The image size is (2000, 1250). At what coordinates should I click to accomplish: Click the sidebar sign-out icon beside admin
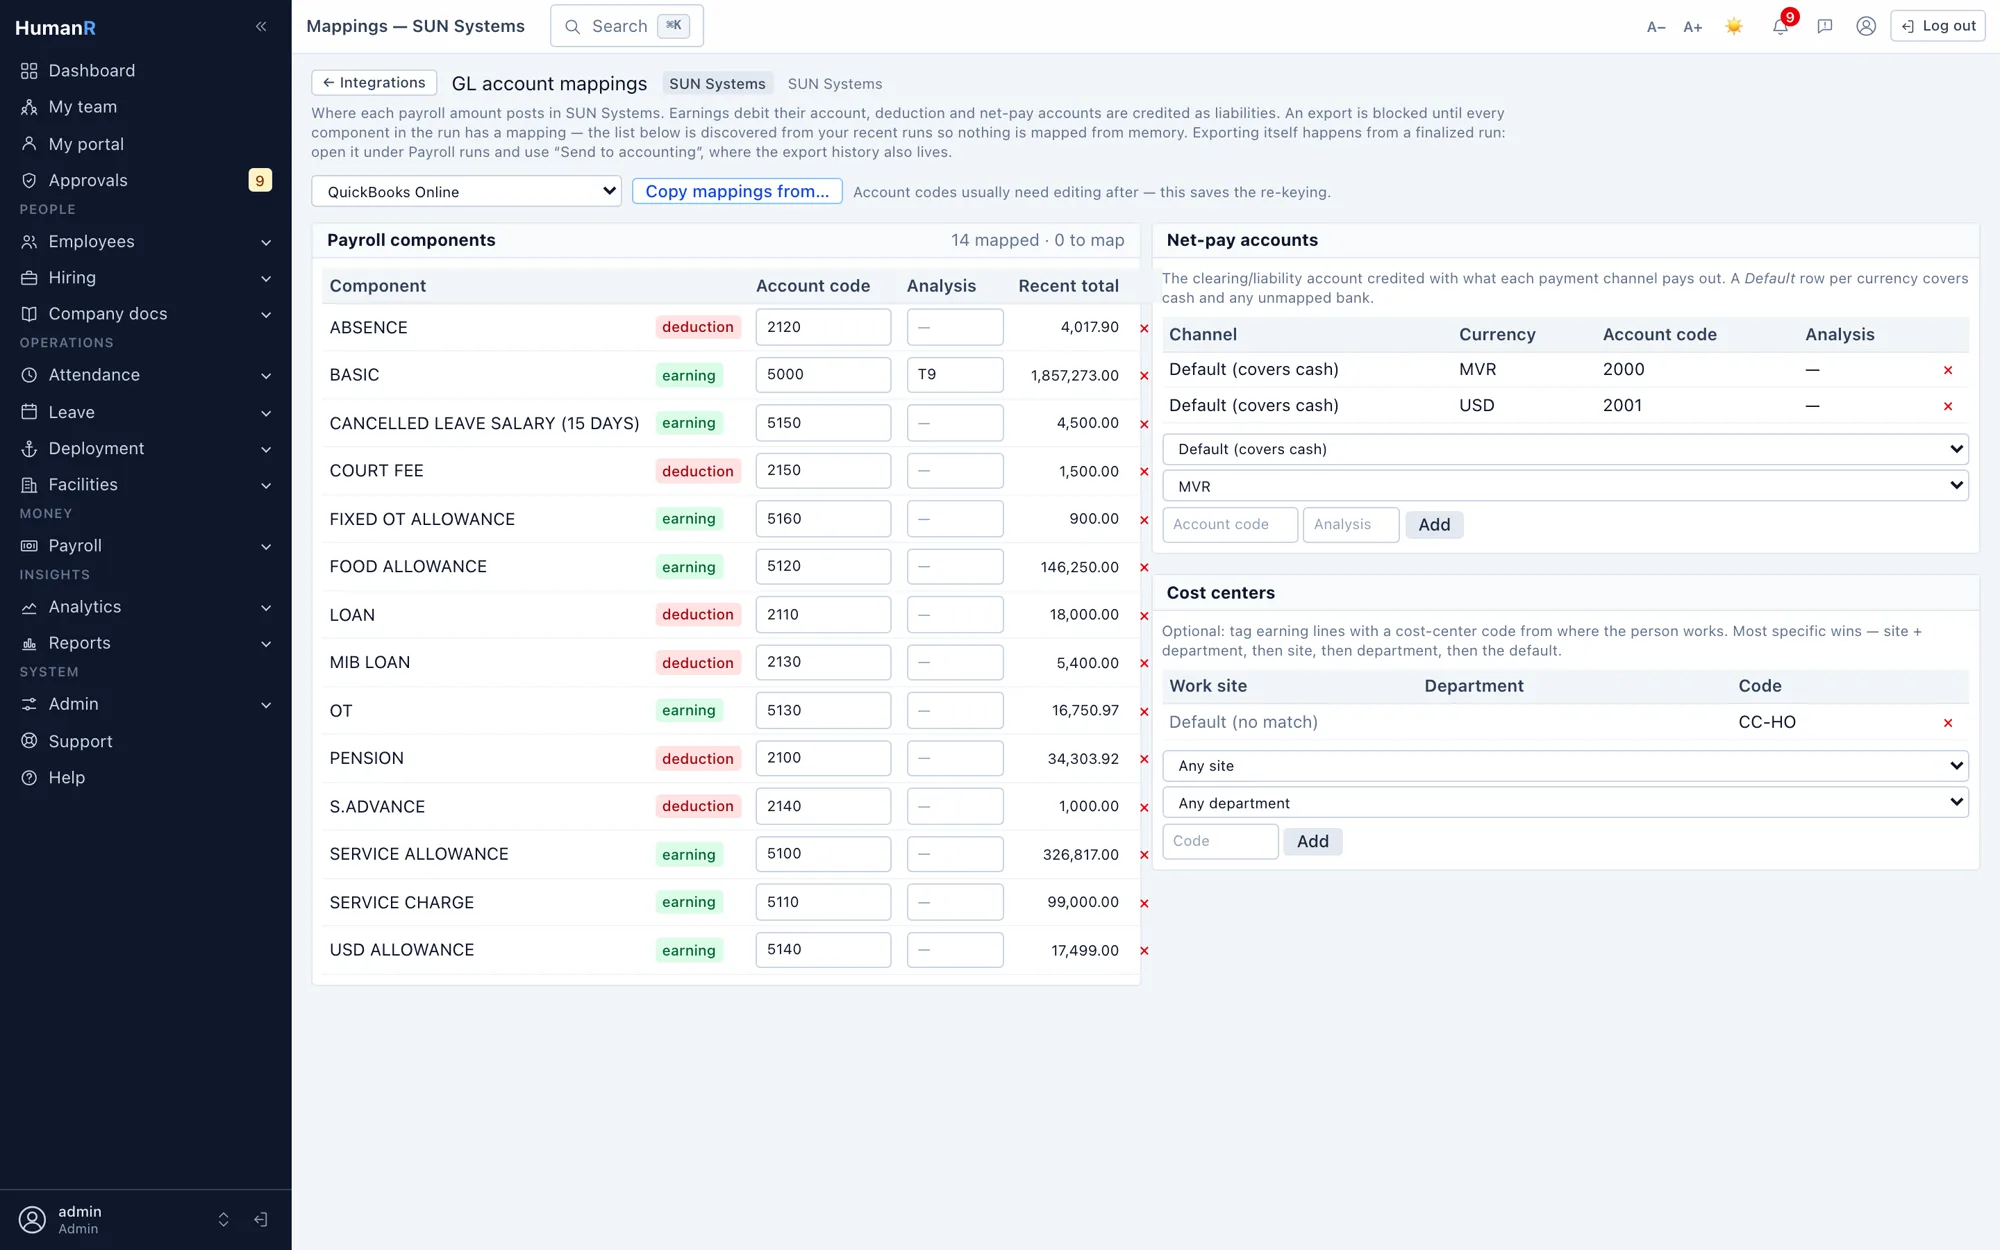[x=261, y=1219]
